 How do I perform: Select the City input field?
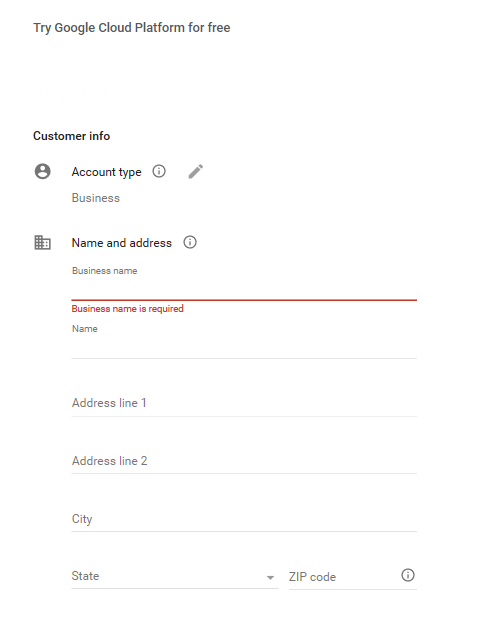(244, 519)
